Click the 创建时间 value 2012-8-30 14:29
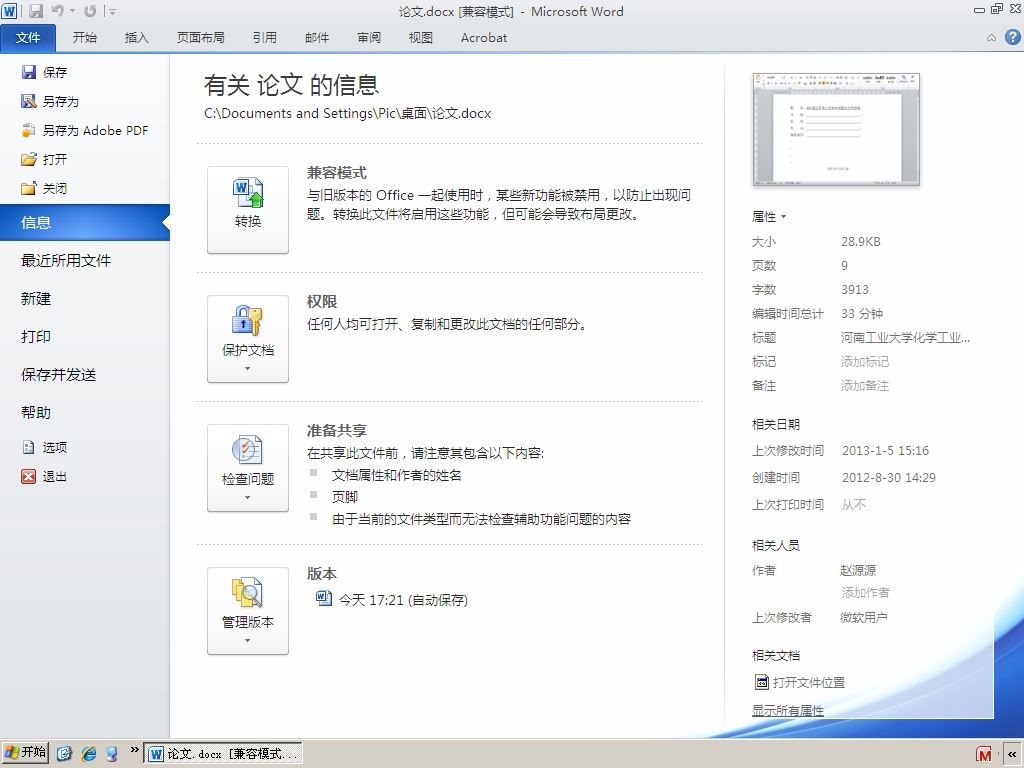The width and height of the screenshot is (1024, 768). click(889, 477)
